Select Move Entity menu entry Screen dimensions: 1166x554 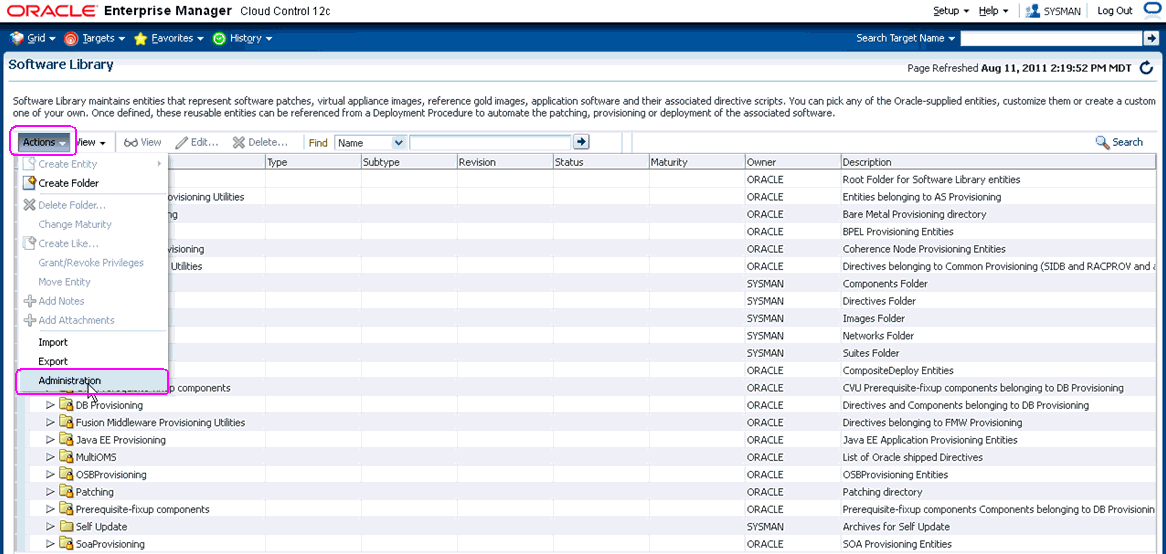click(x=93, y=282)
